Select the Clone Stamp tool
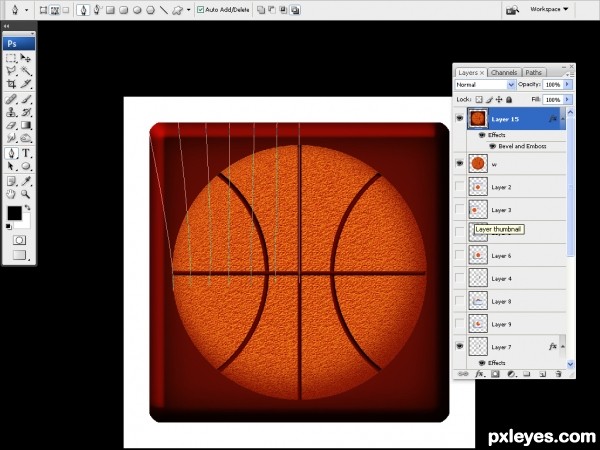The height and width of the screenshot is (450, 600). coord(11,112)
